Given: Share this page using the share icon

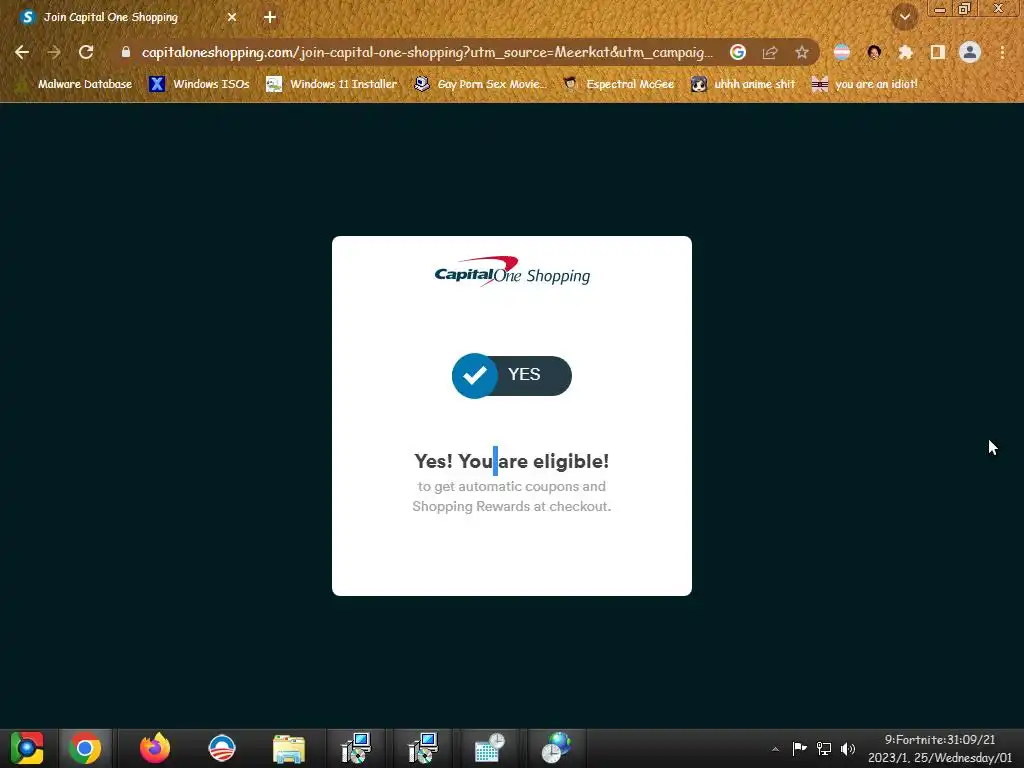Looking at the screenshot, I should pos(770,52).
